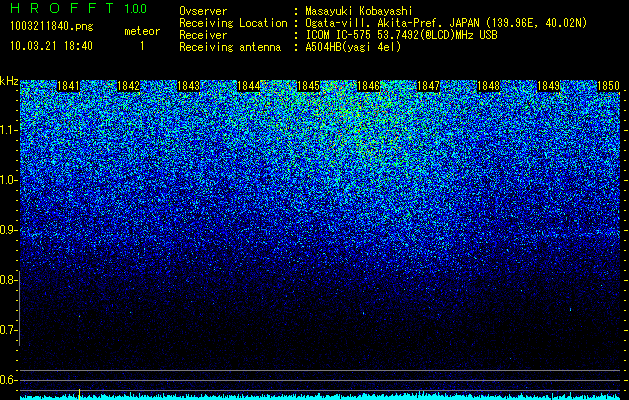Screen dimensions: 629x400
Task: Click the 1849 time marker
Action: 548,86
